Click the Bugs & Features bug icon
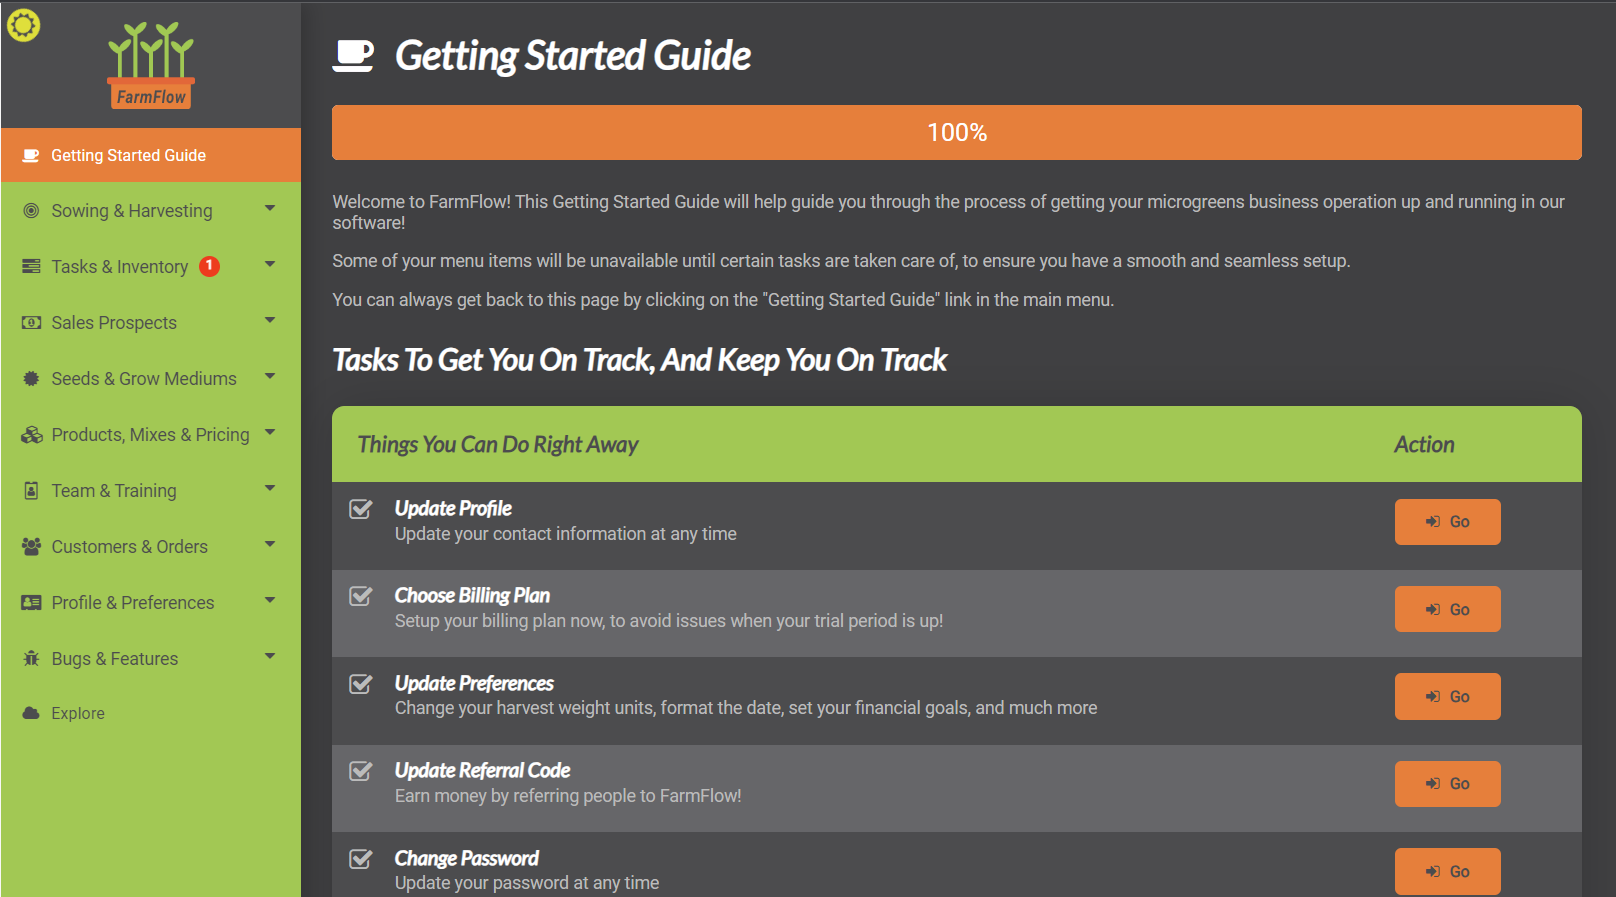Viewport: 1616px width, 897px height. 31,659
